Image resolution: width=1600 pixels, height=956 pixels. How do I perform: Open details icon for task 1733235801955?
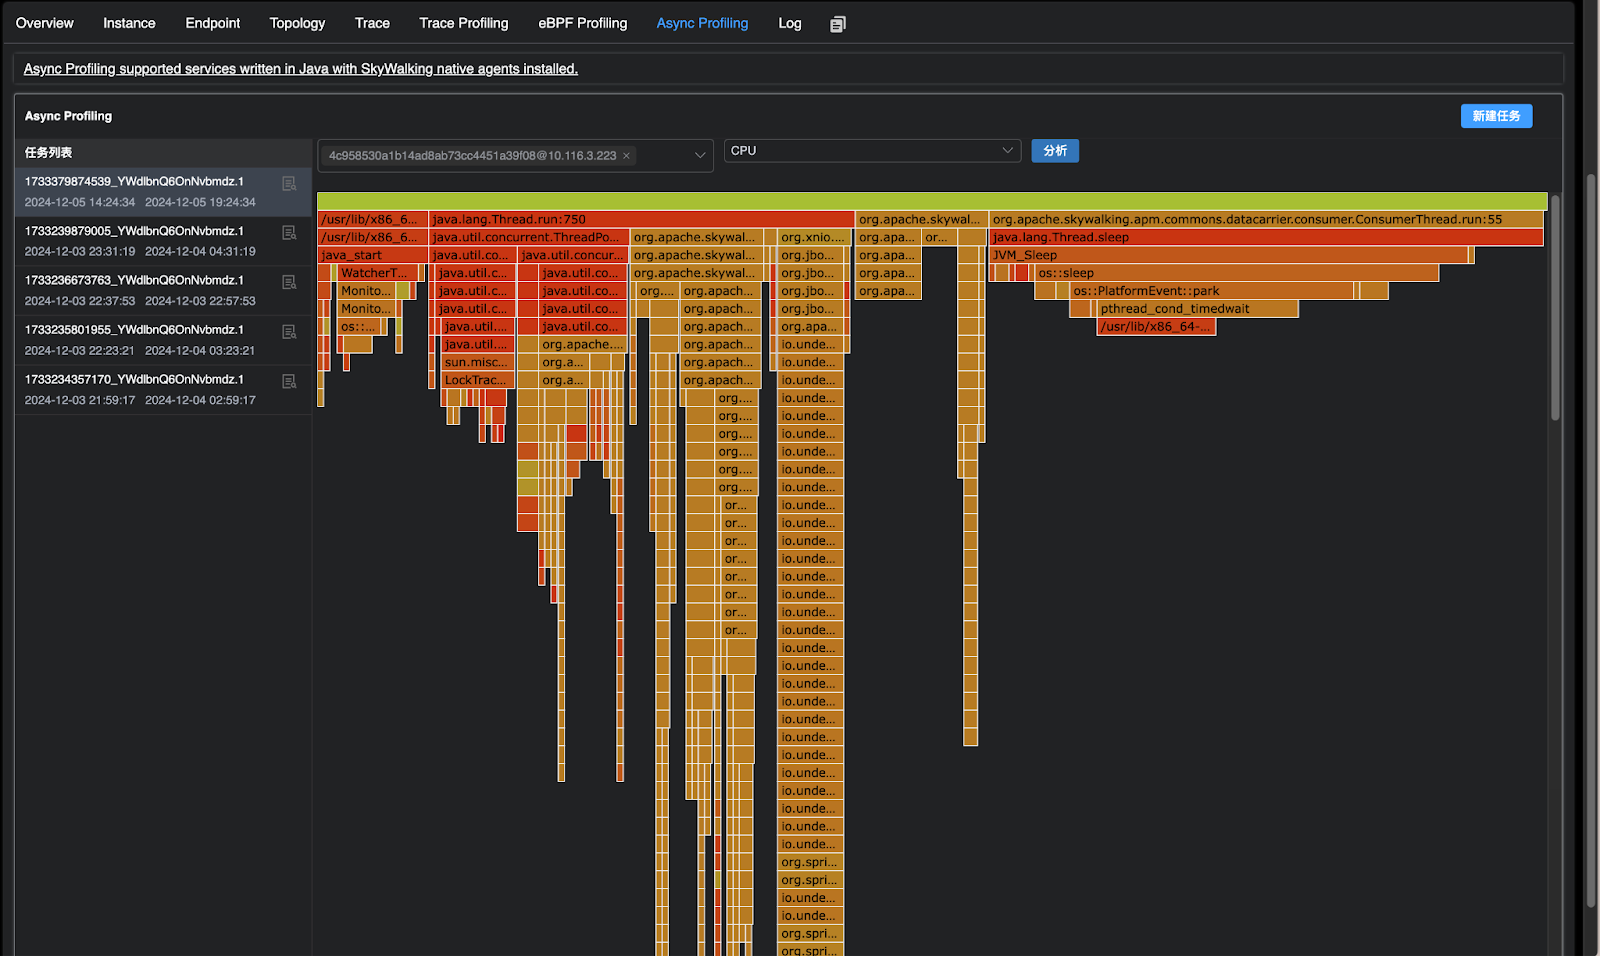pos(289,332)
